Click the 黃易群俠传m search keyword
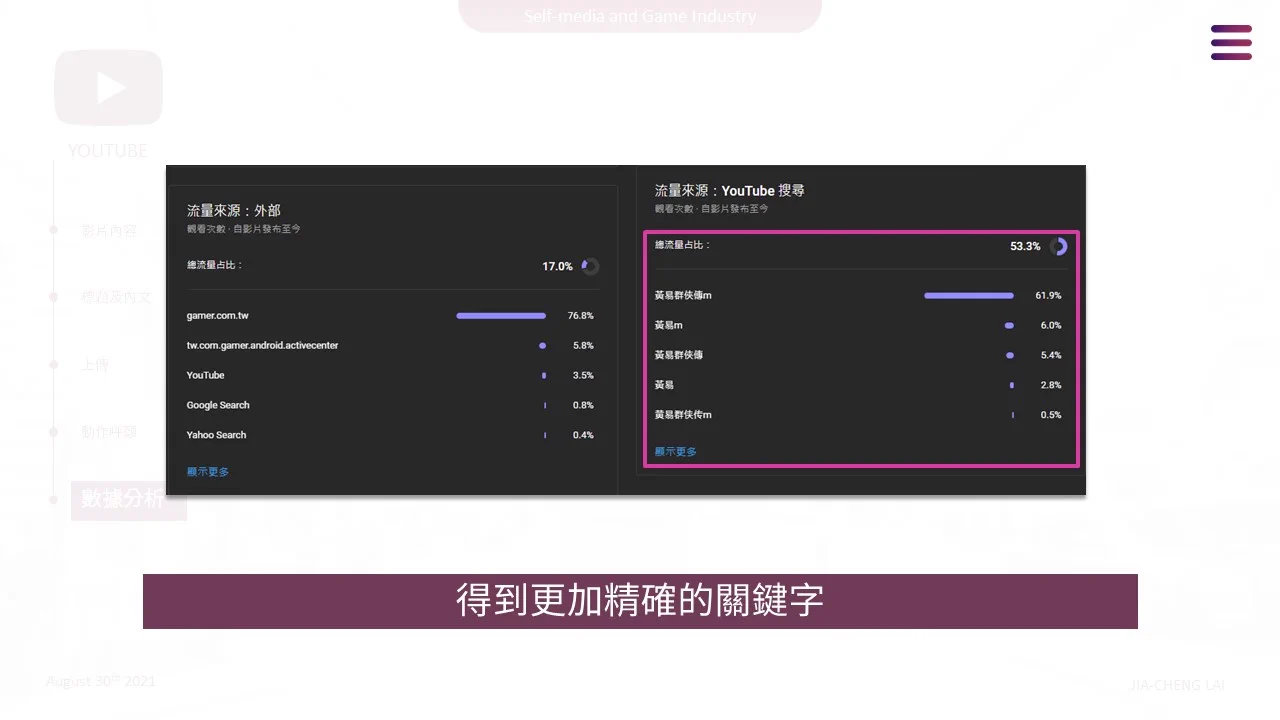The width and height of the screenshot is (1280, 720). pos(683,415)
